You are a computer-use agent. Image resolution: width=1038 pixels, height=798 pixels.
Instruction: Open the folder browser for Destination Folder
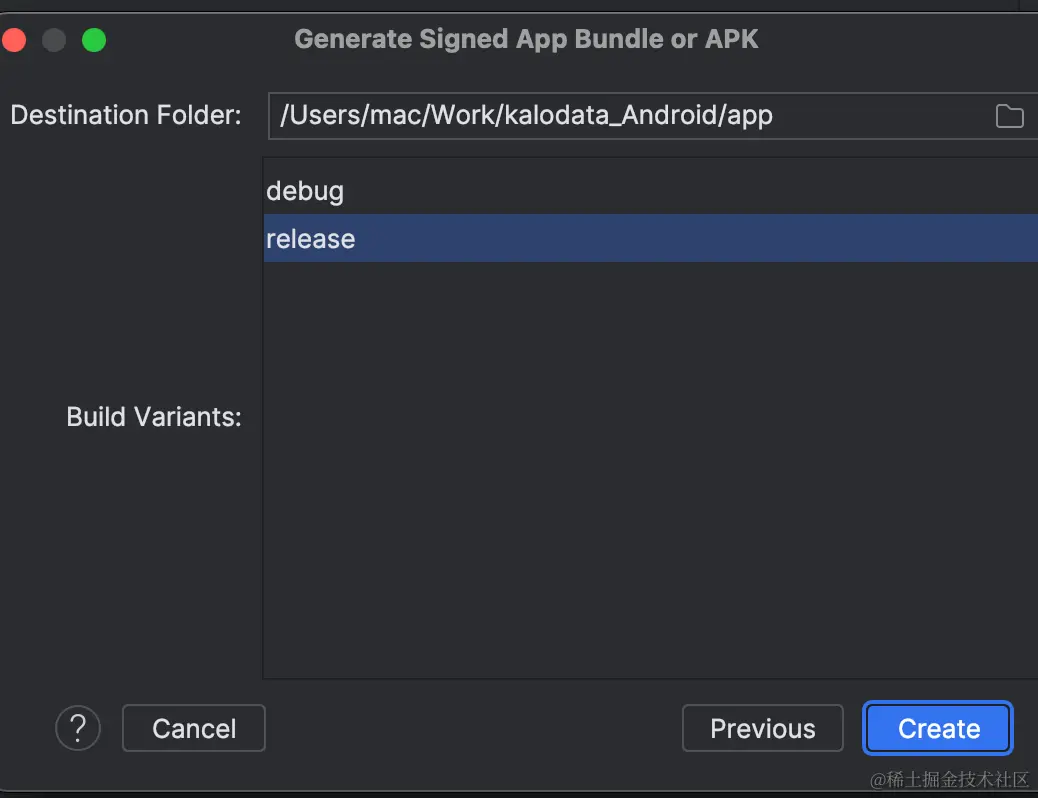pyautogui.click(x=1009, y=116)
